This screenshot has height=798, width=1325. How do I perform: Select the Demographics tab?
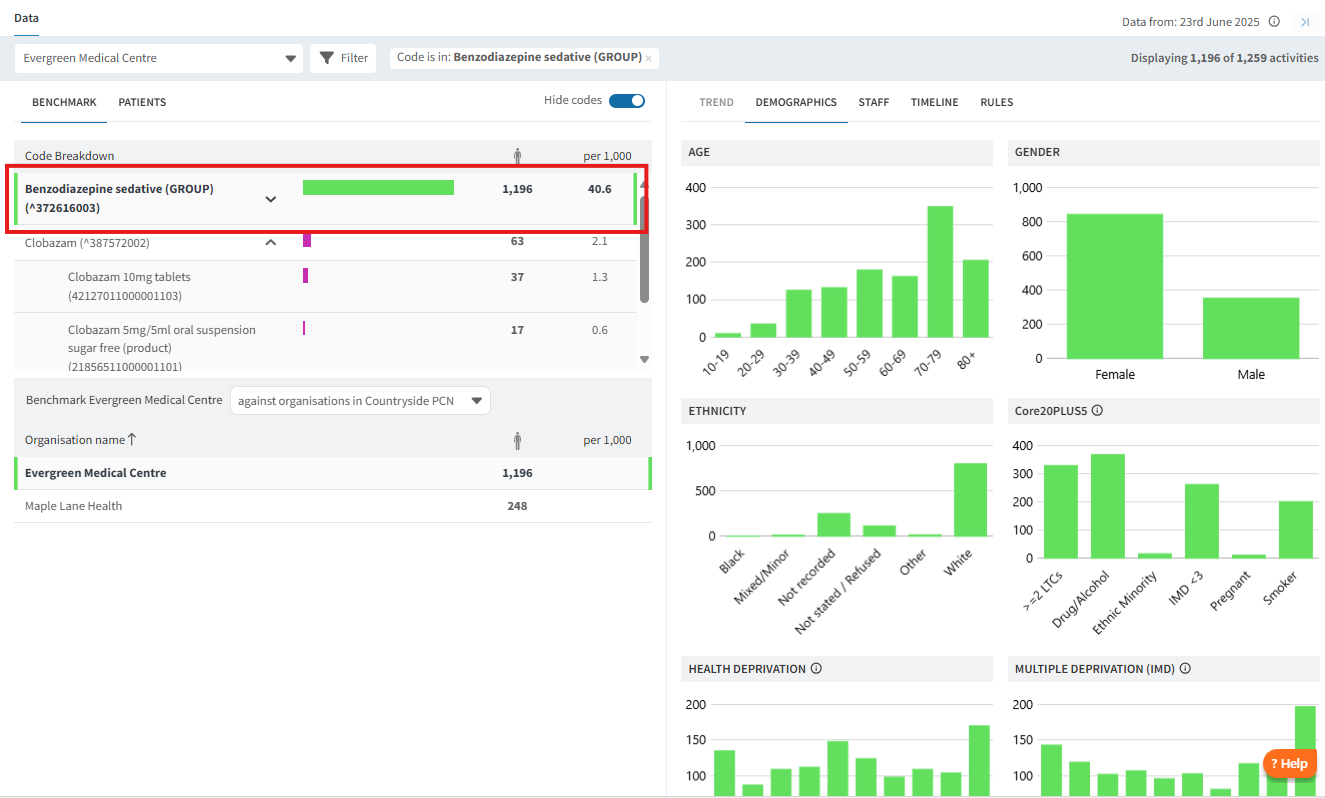pyautogui.click(x=796, y=102)
